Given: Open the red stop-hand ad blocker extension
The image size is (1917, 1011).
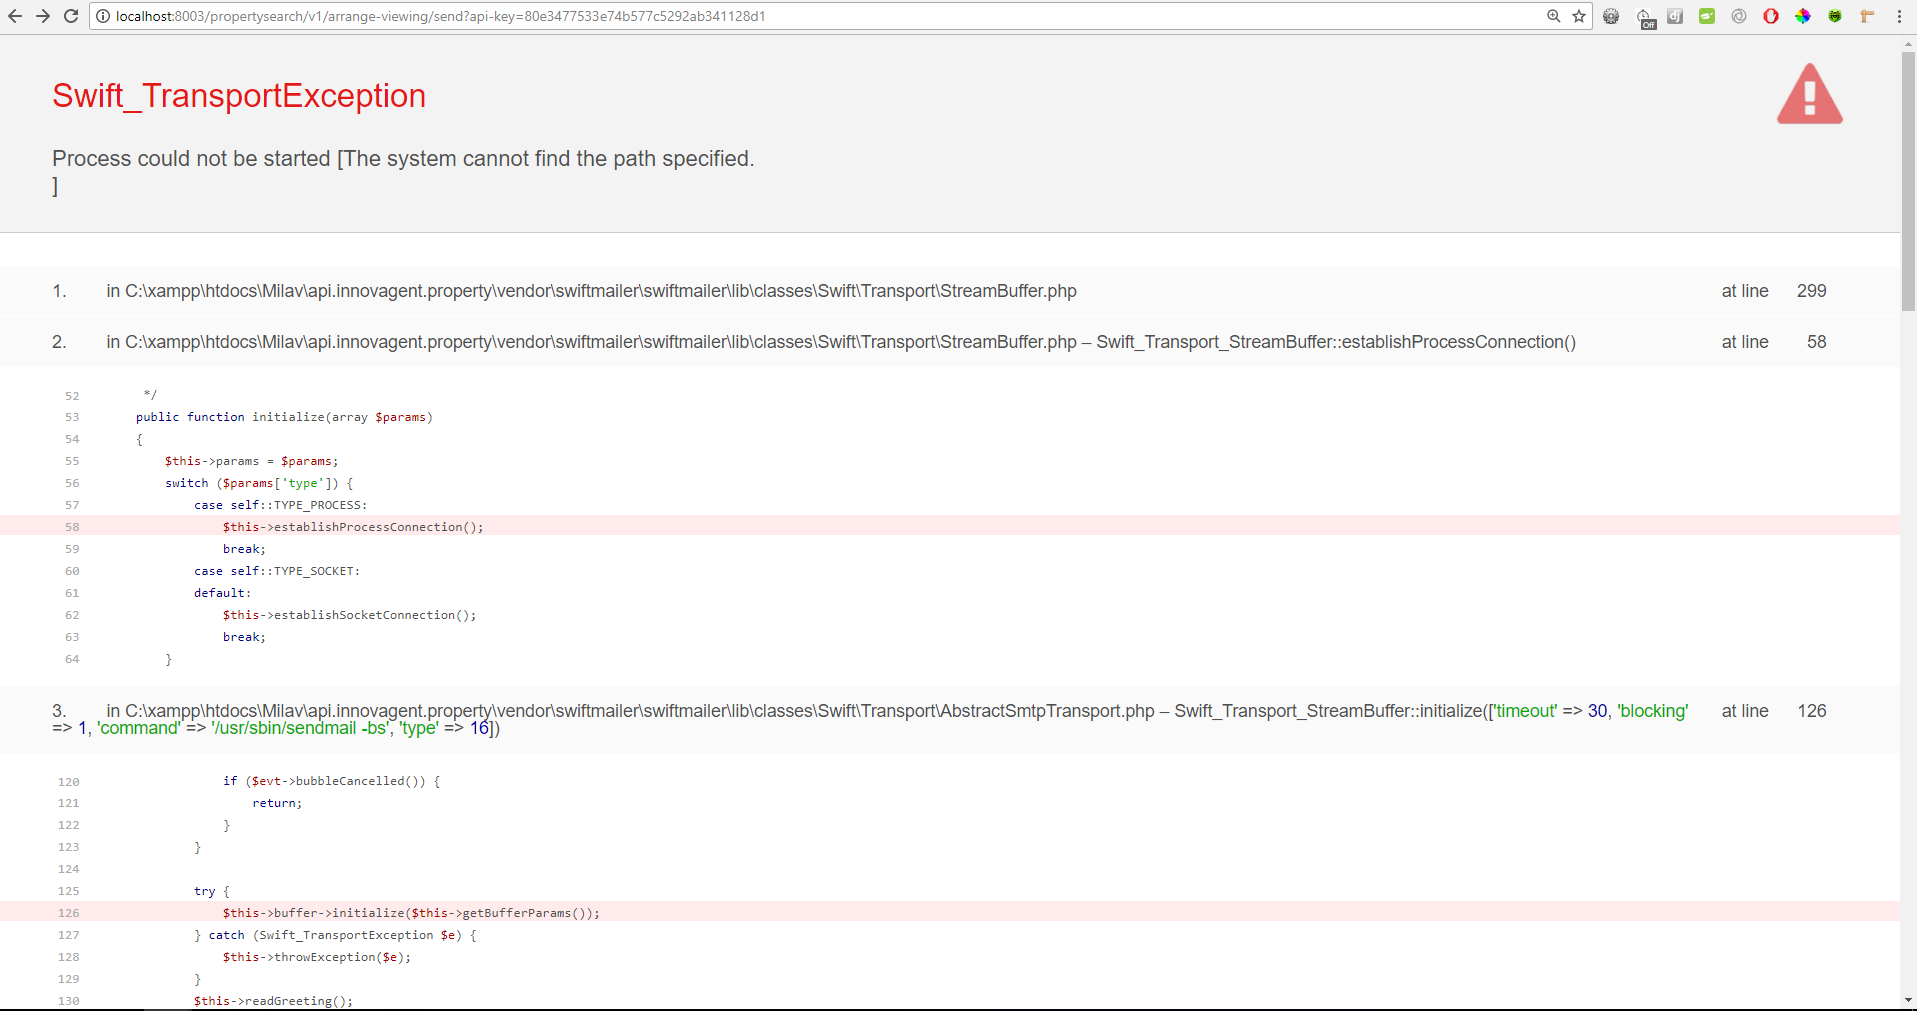Looking at the screenshot, I should pos(1771,16).
